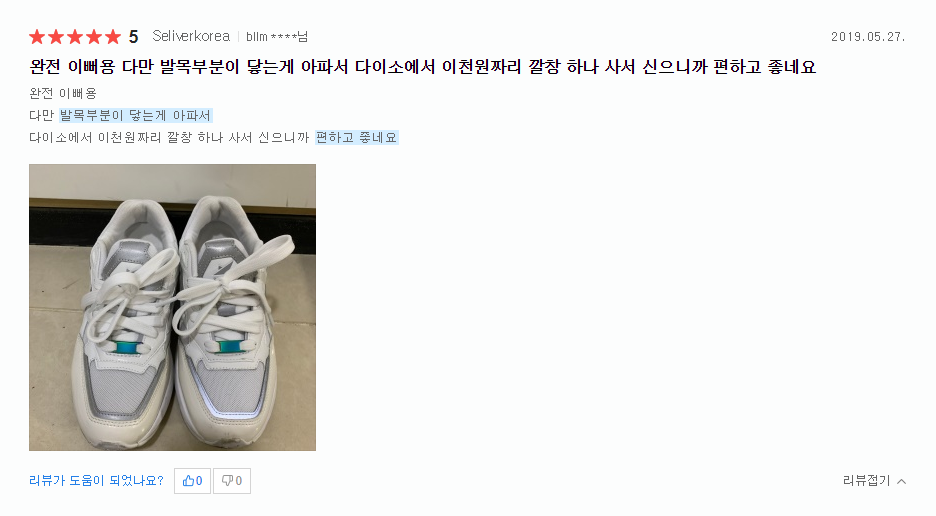Click the upvote count 0 button
This screenshot has width=936, height=516.
coord(192,481)
